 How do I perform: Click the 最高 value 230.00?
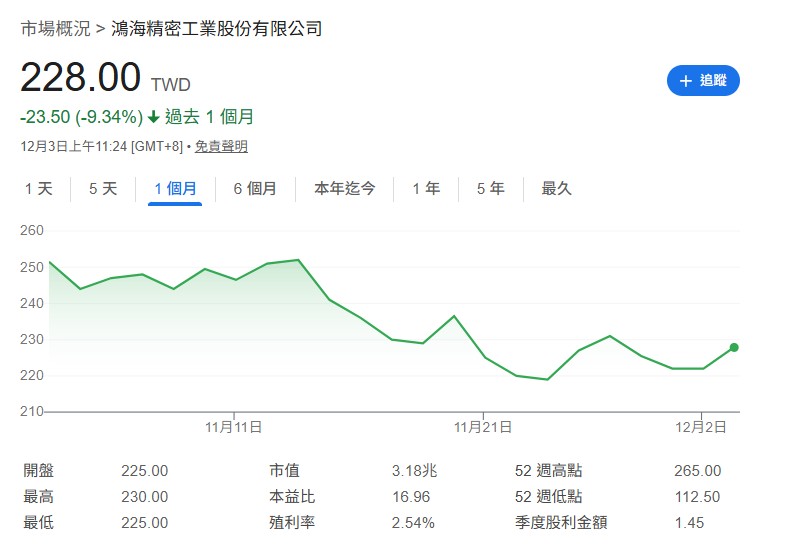(144, 497)
